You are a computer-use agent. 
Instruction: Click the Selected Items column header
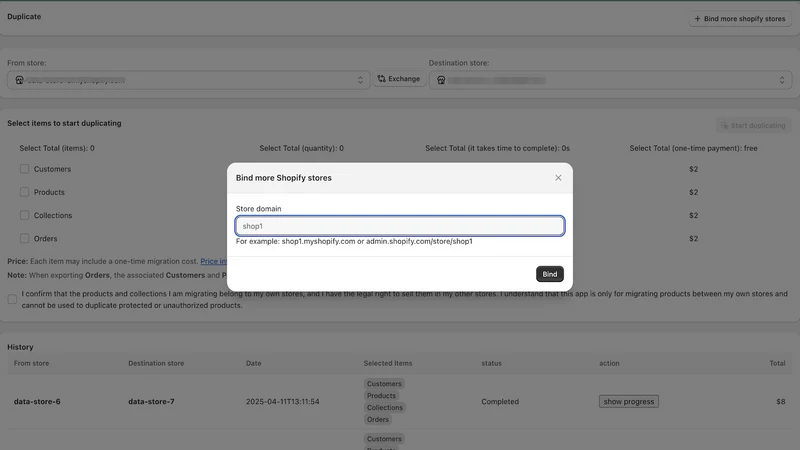(x=388, y=363)
